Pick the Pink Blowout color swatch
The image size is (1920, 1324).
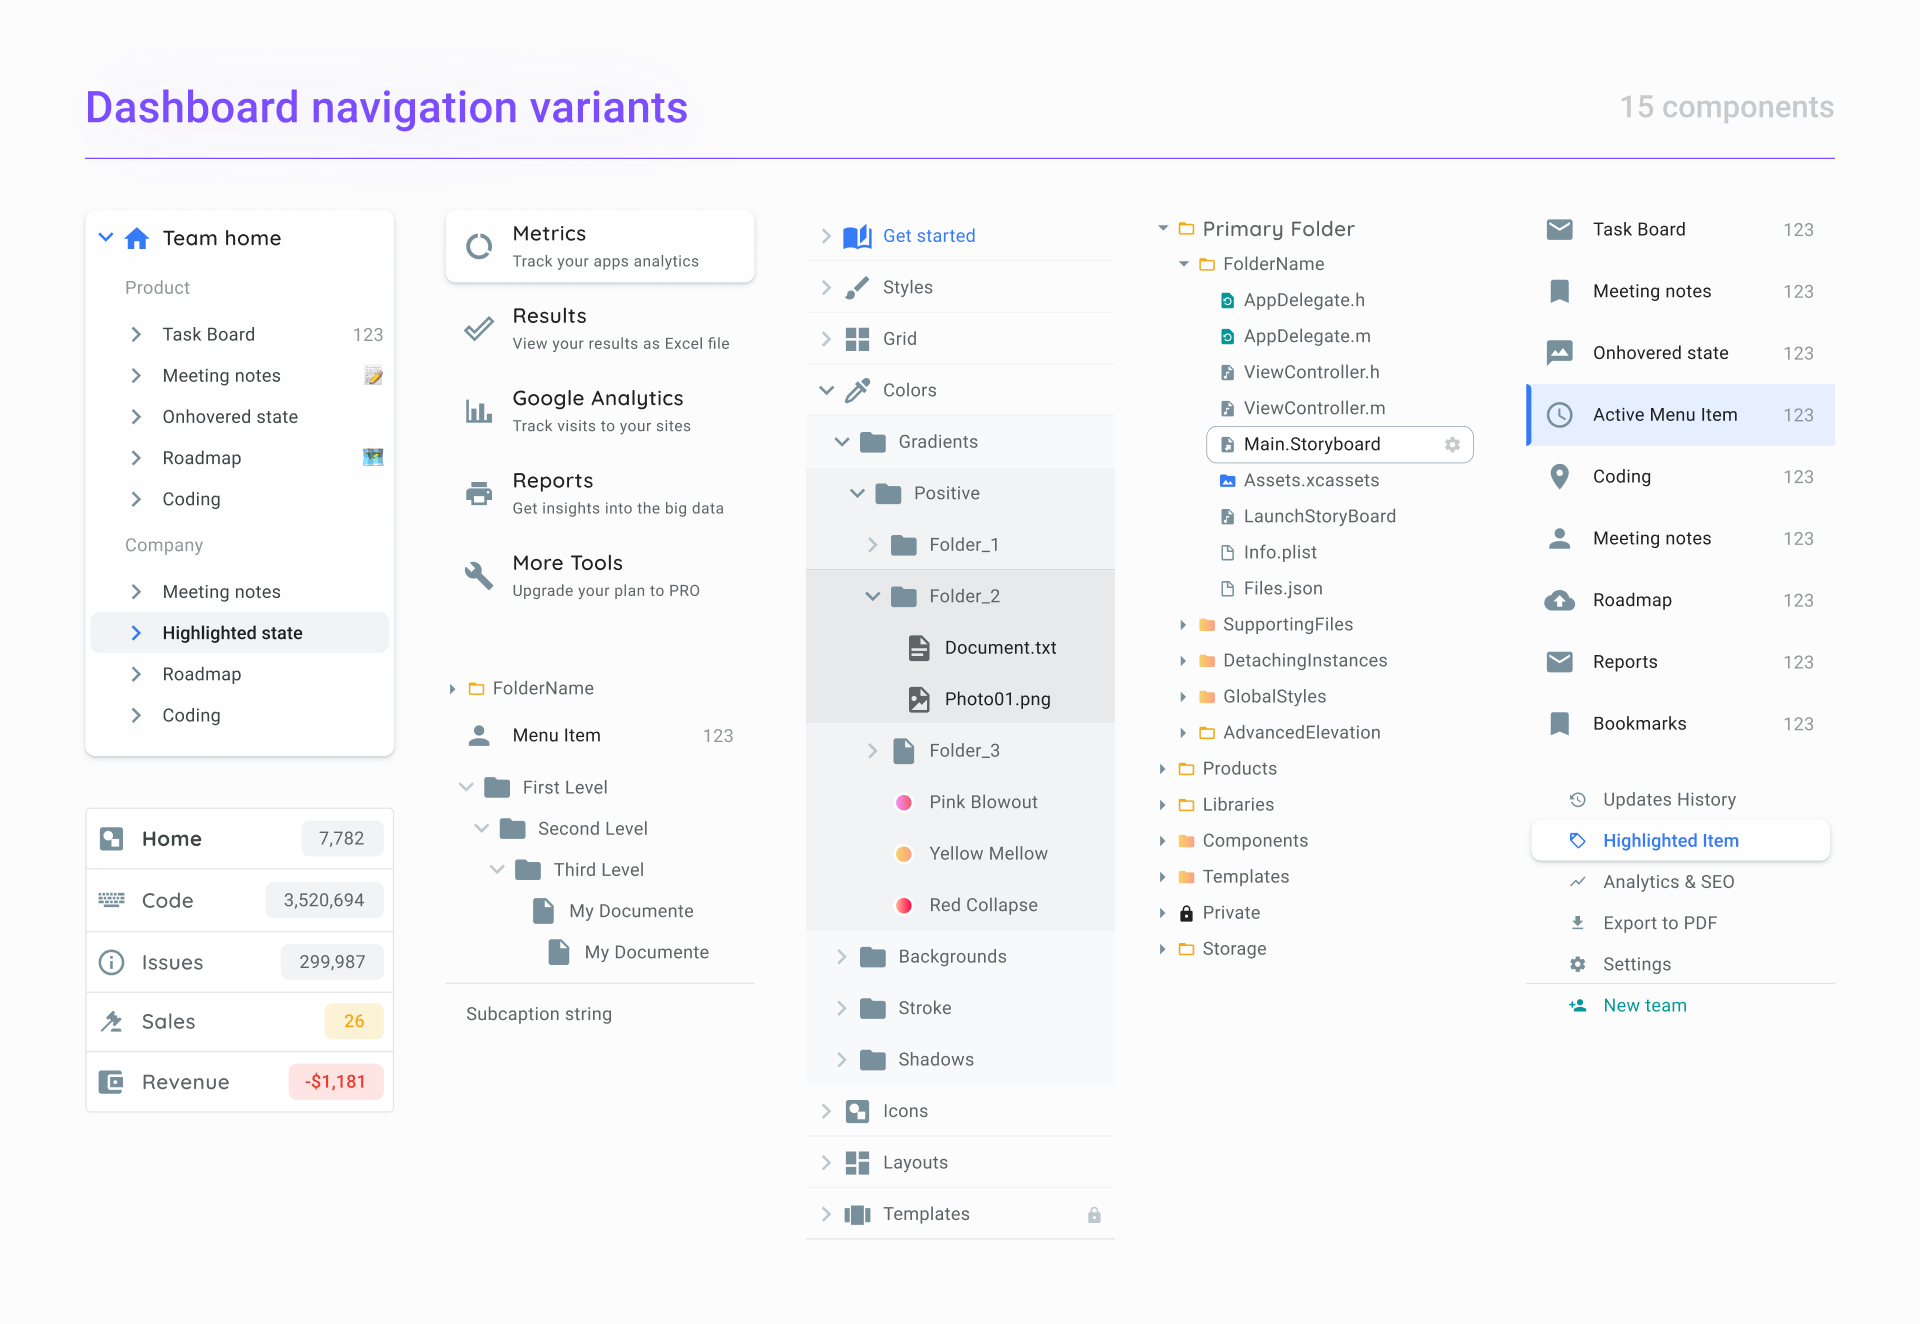click(904, 802)
